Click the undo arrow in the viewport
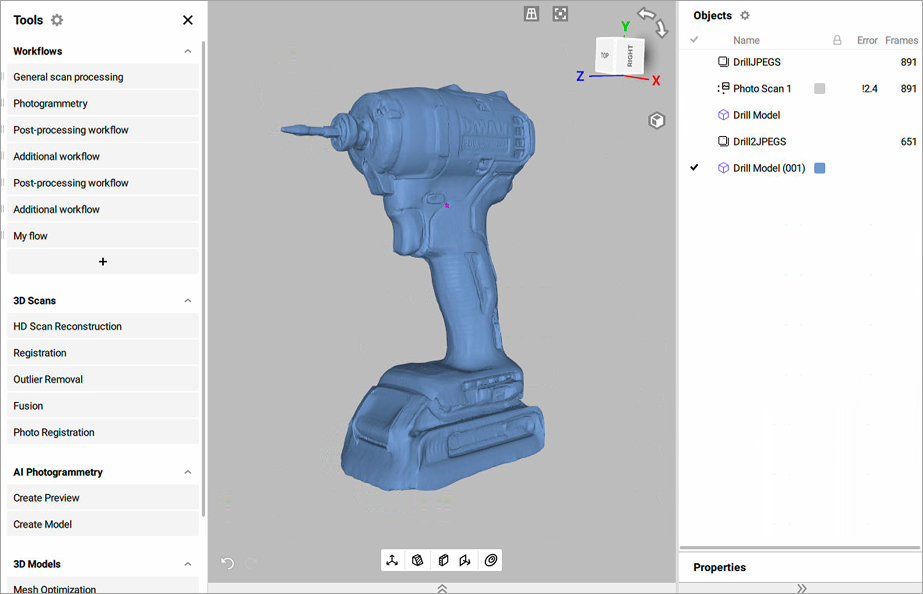923x594 pixels. [227, 564]
